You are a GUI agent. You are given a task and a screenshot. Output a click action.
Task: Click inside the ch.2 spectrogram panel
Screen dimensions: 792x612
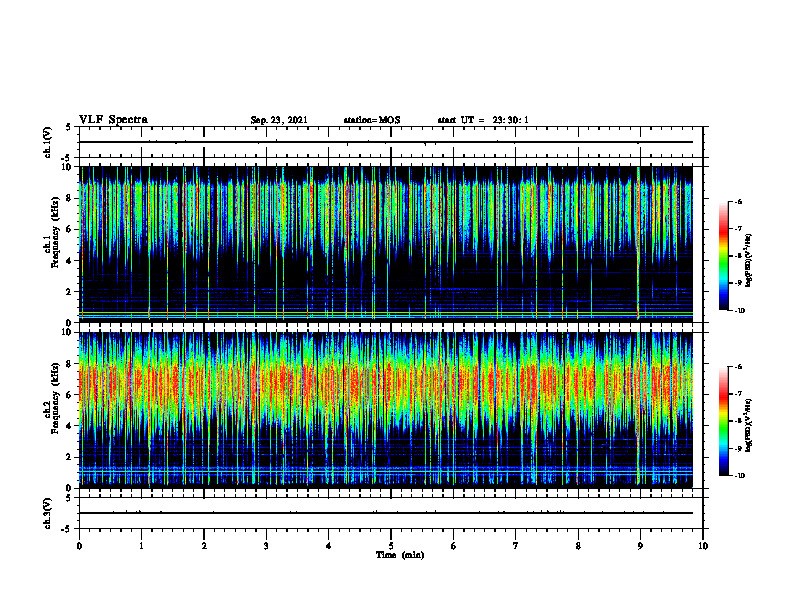pyautogui.click(x=386, y=410)
